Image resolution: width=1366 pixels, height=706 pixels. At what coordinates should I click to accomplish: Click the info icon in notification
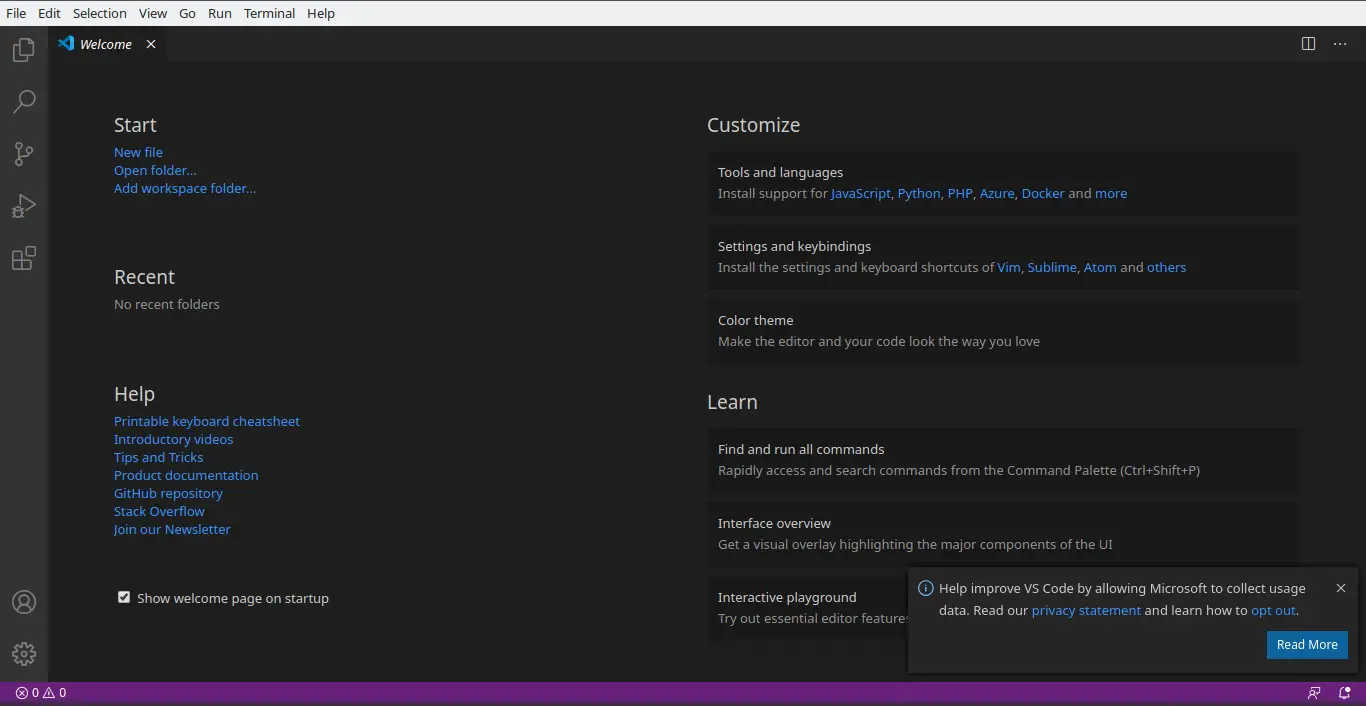click(x=926, y=588)
